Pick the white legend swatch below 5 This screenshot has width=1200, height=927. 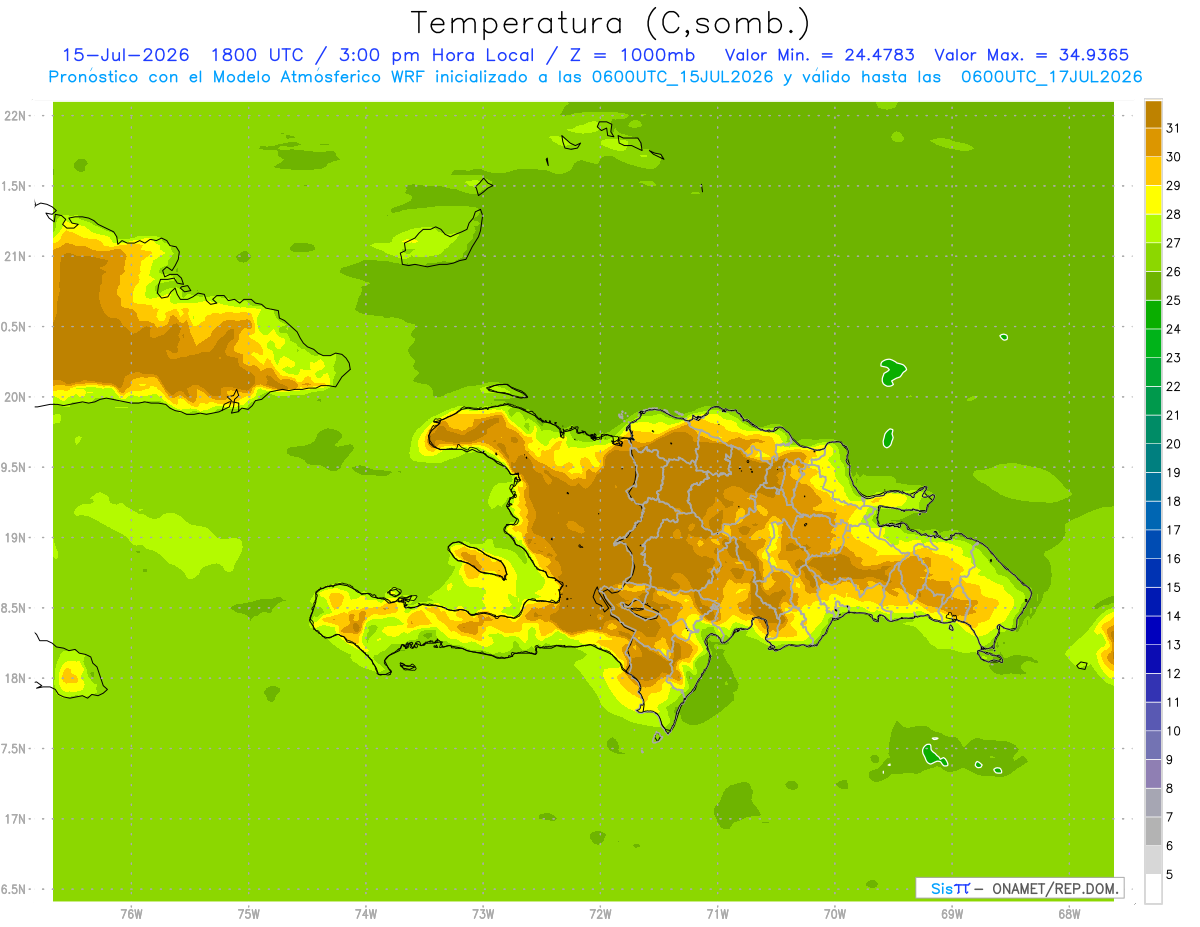click(1153, 888)
